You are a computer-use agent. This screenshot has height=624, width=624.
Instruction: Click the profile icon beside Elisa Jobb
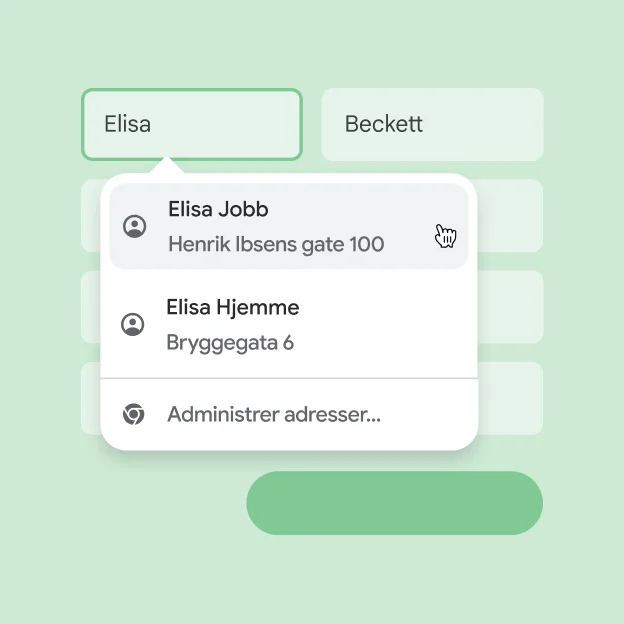(134, 227)
